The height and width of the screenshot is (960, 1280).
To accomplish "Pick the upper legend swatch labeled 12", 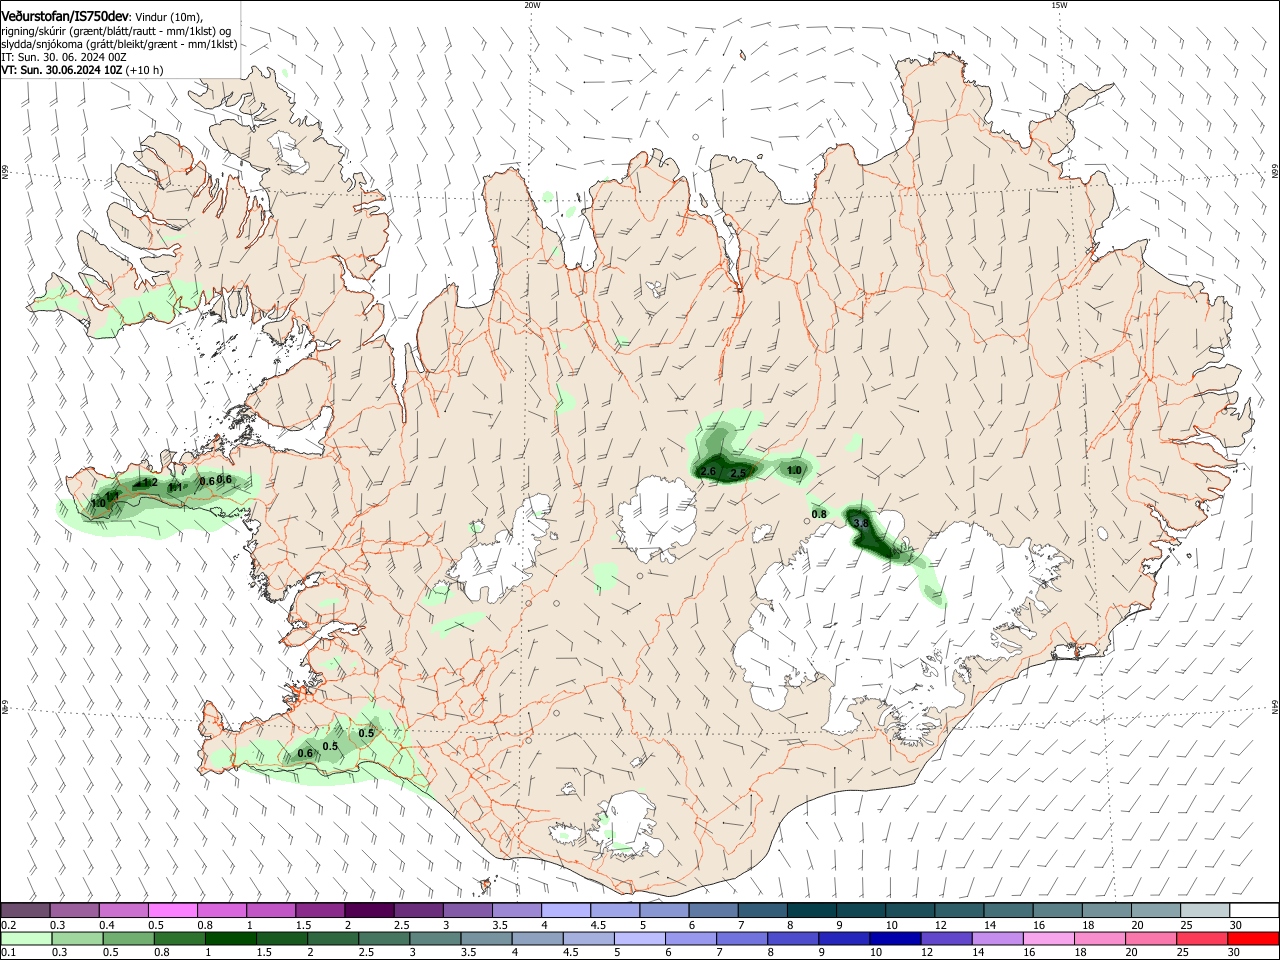I will coord(959,910).
